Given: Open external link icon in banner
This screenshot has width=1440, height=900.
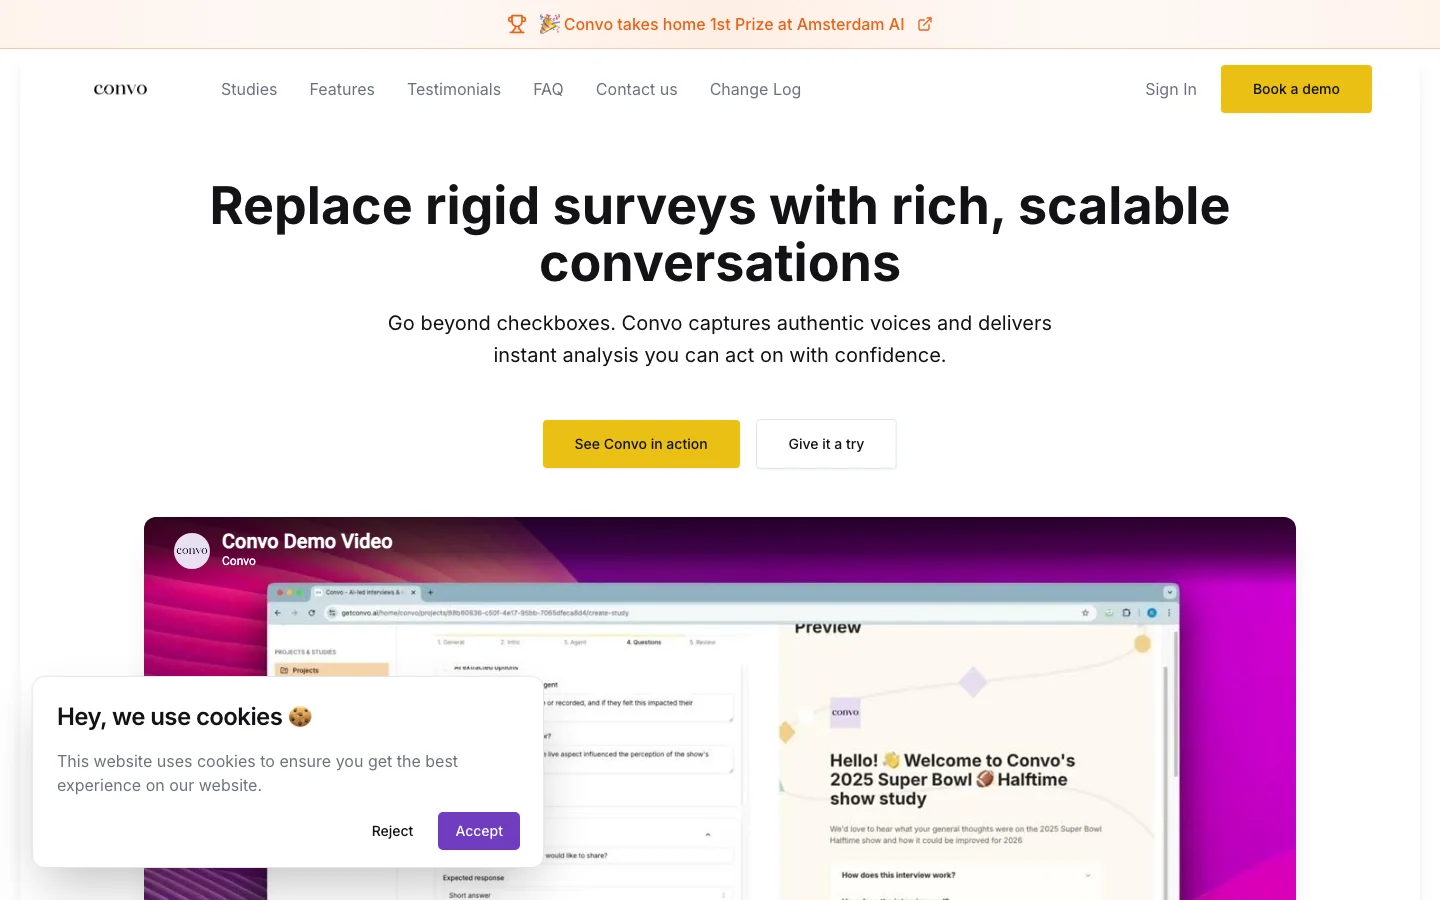Looking at the screenshot, I should tap(925, 24).
